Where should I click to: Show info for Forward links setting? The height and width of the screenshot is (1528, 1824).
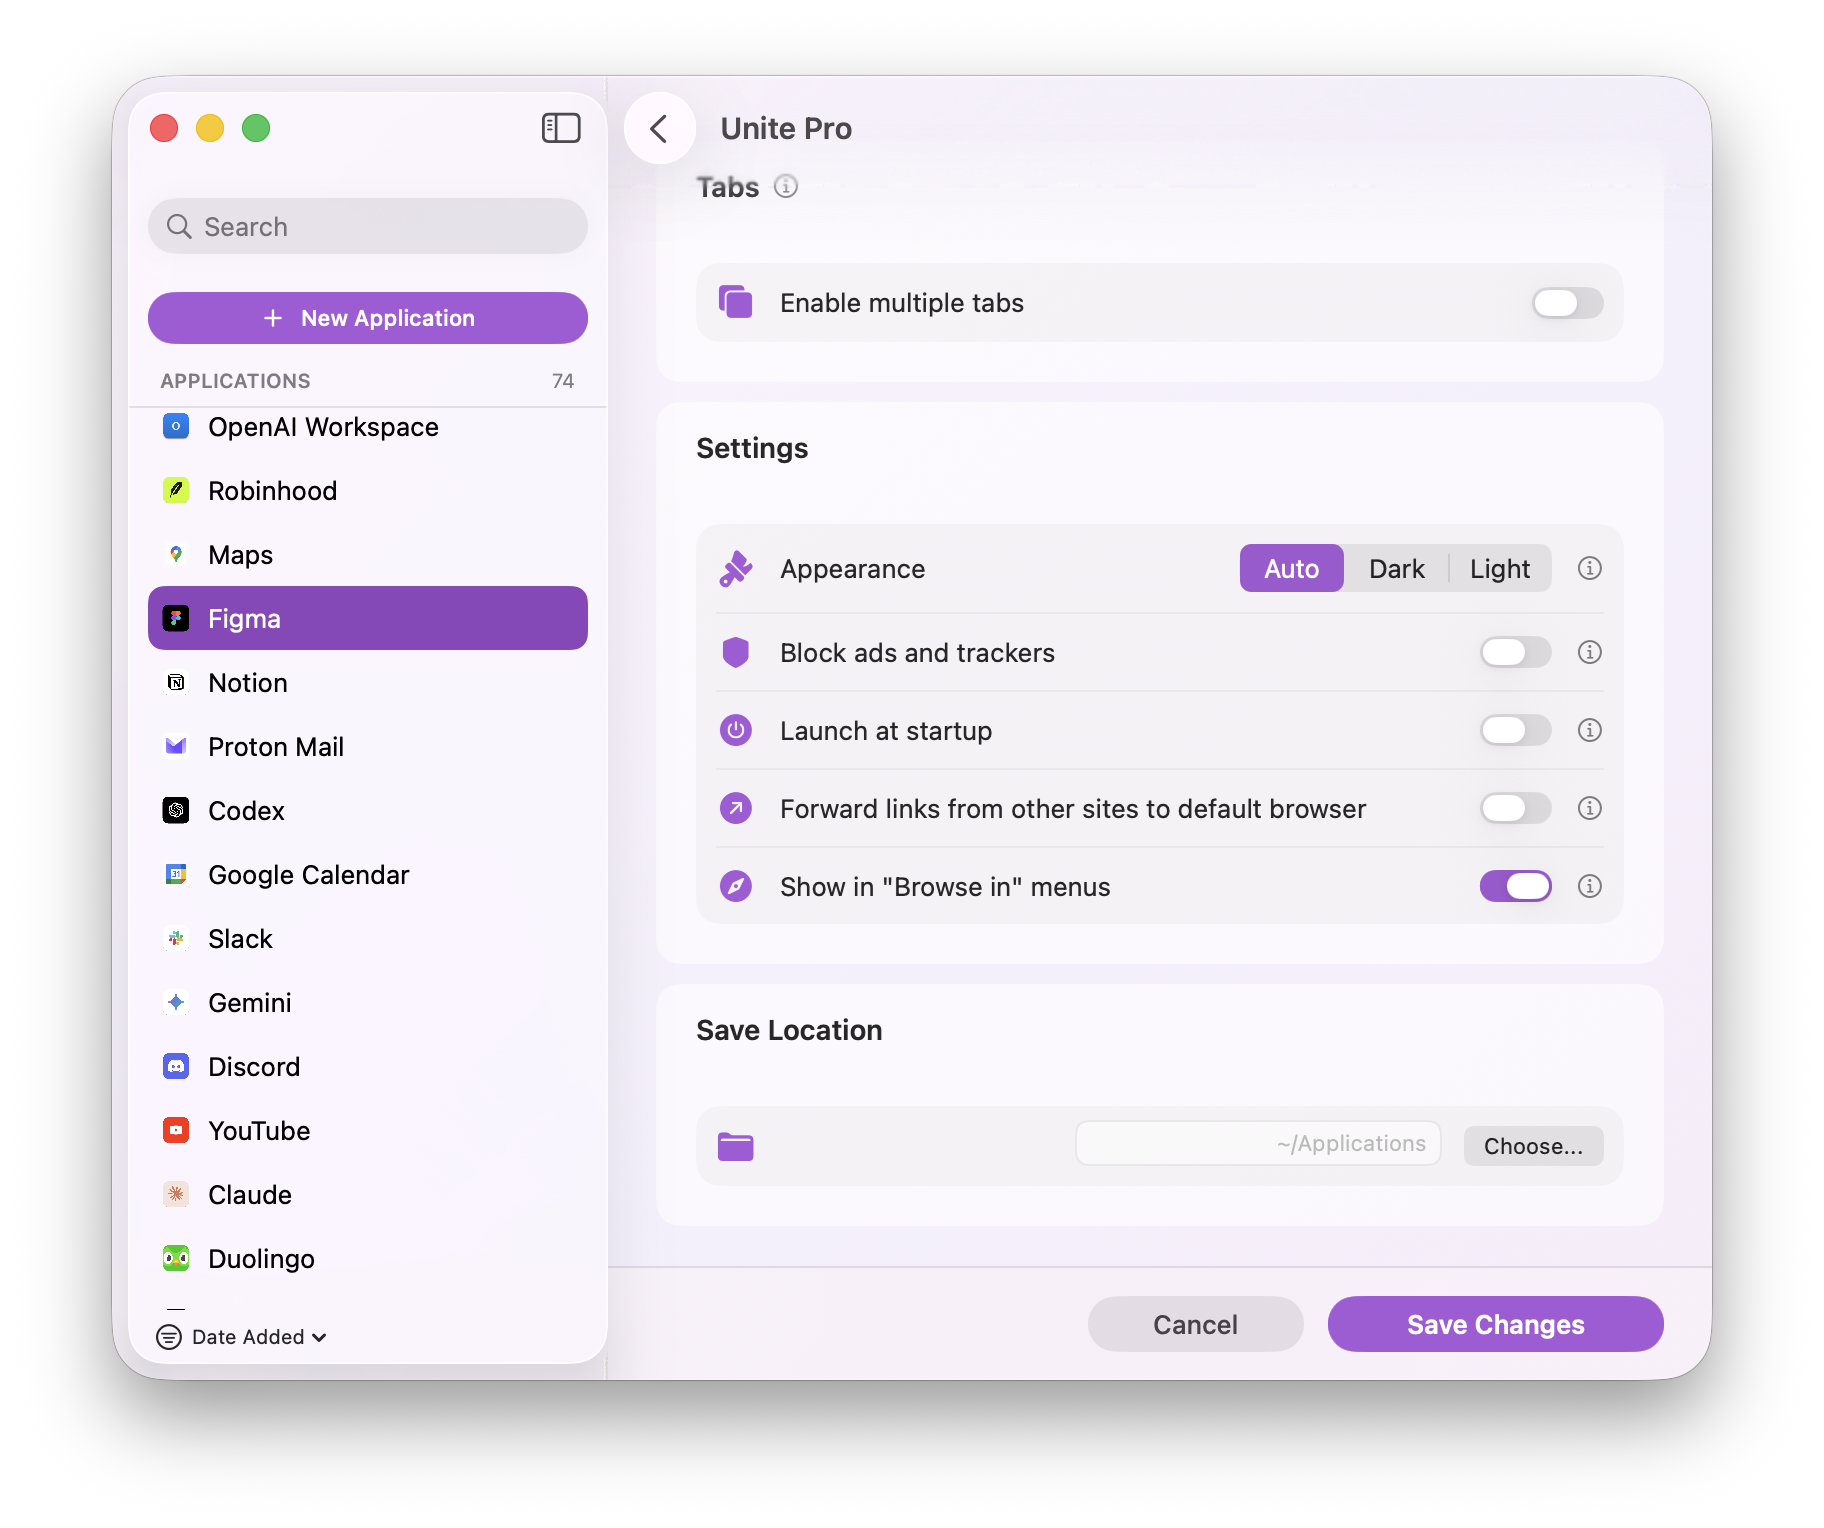(x=1590, y=809)
